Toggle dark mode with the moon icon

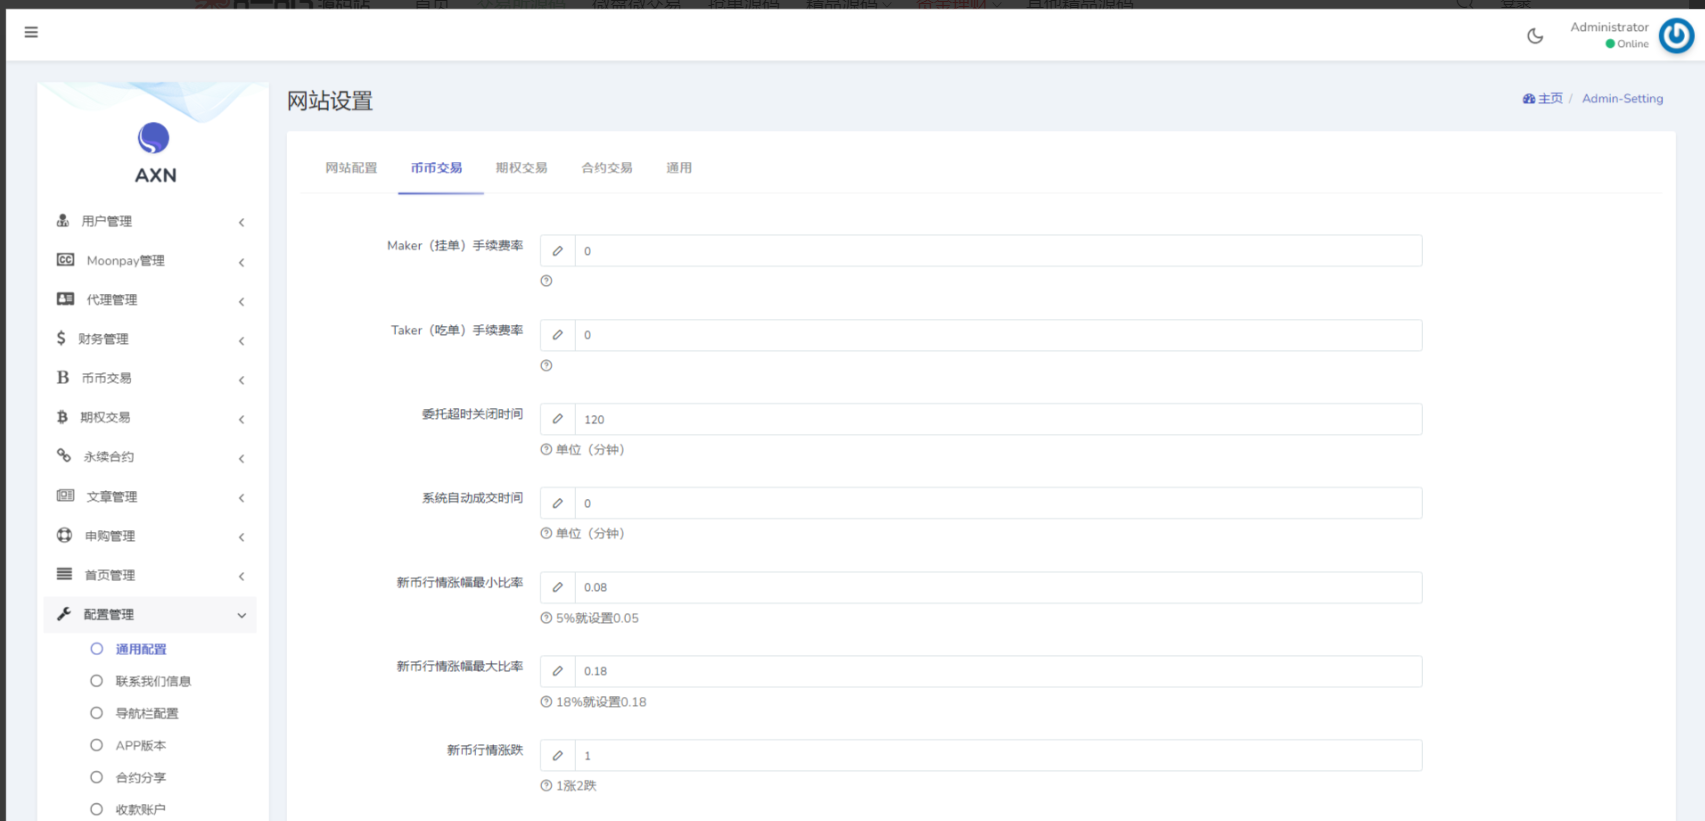coord(1535,36)
